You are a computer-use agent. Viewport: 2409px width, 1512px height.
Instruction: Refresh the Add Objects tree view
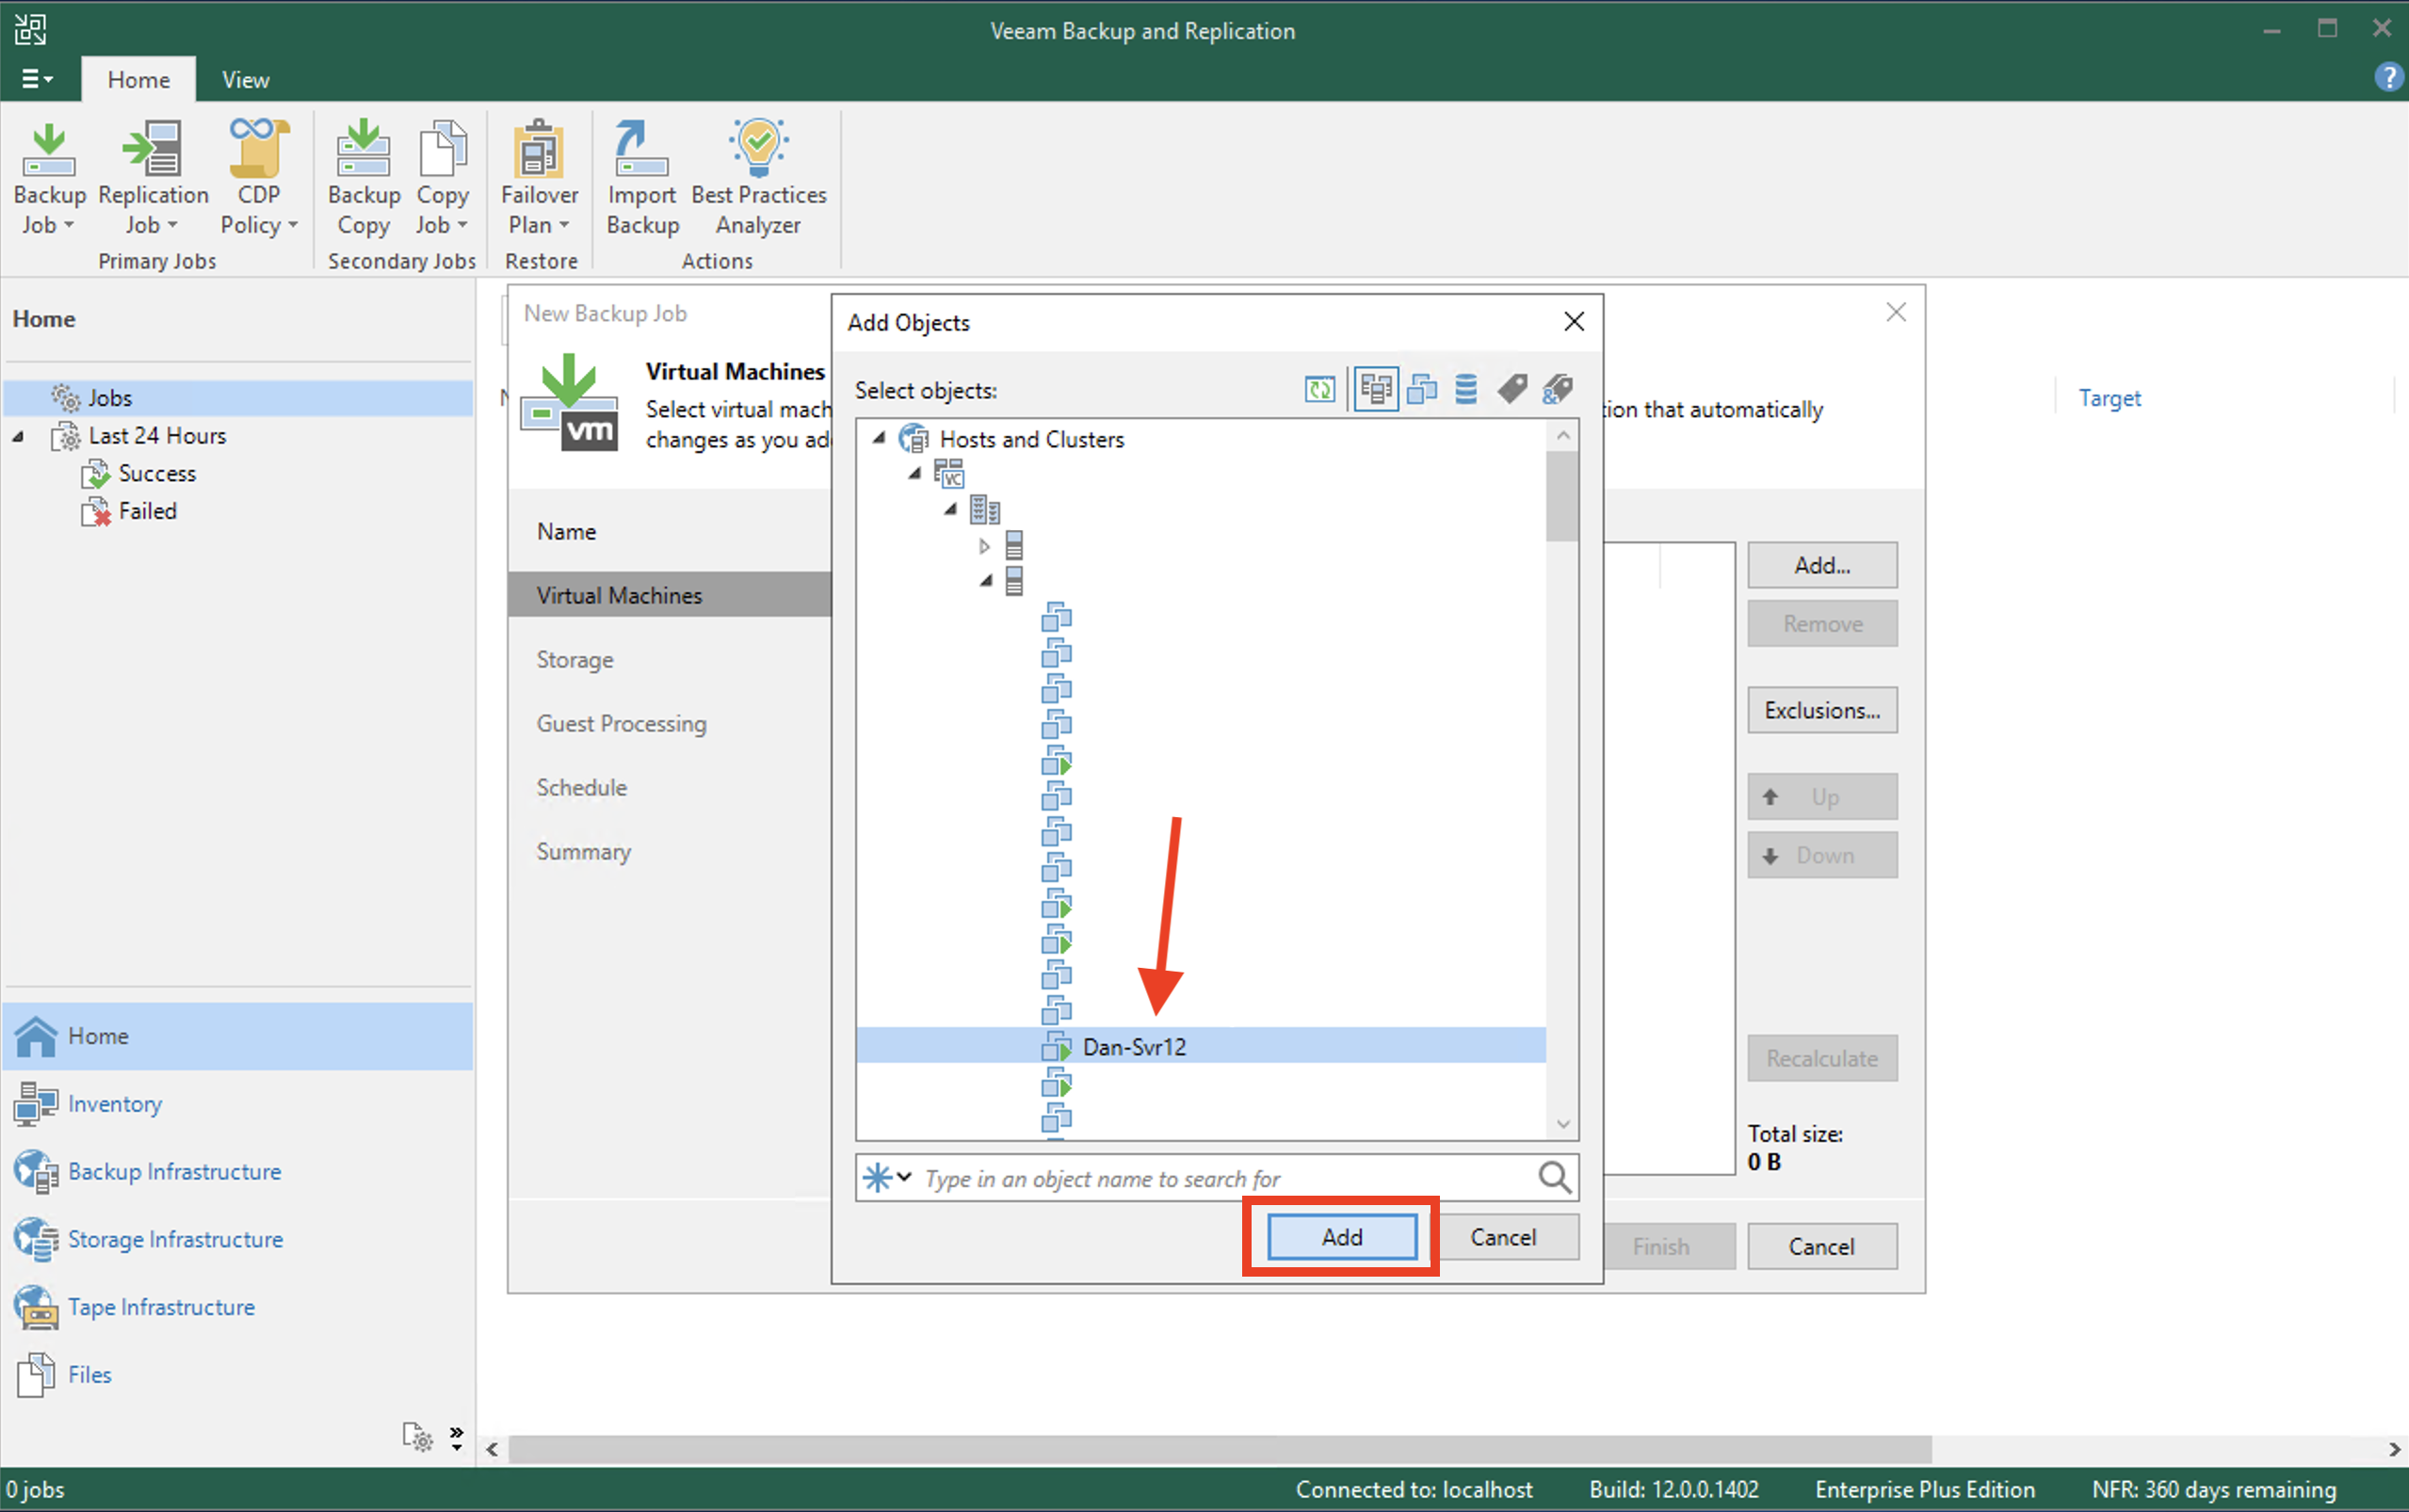click(x=1320, y=389)
